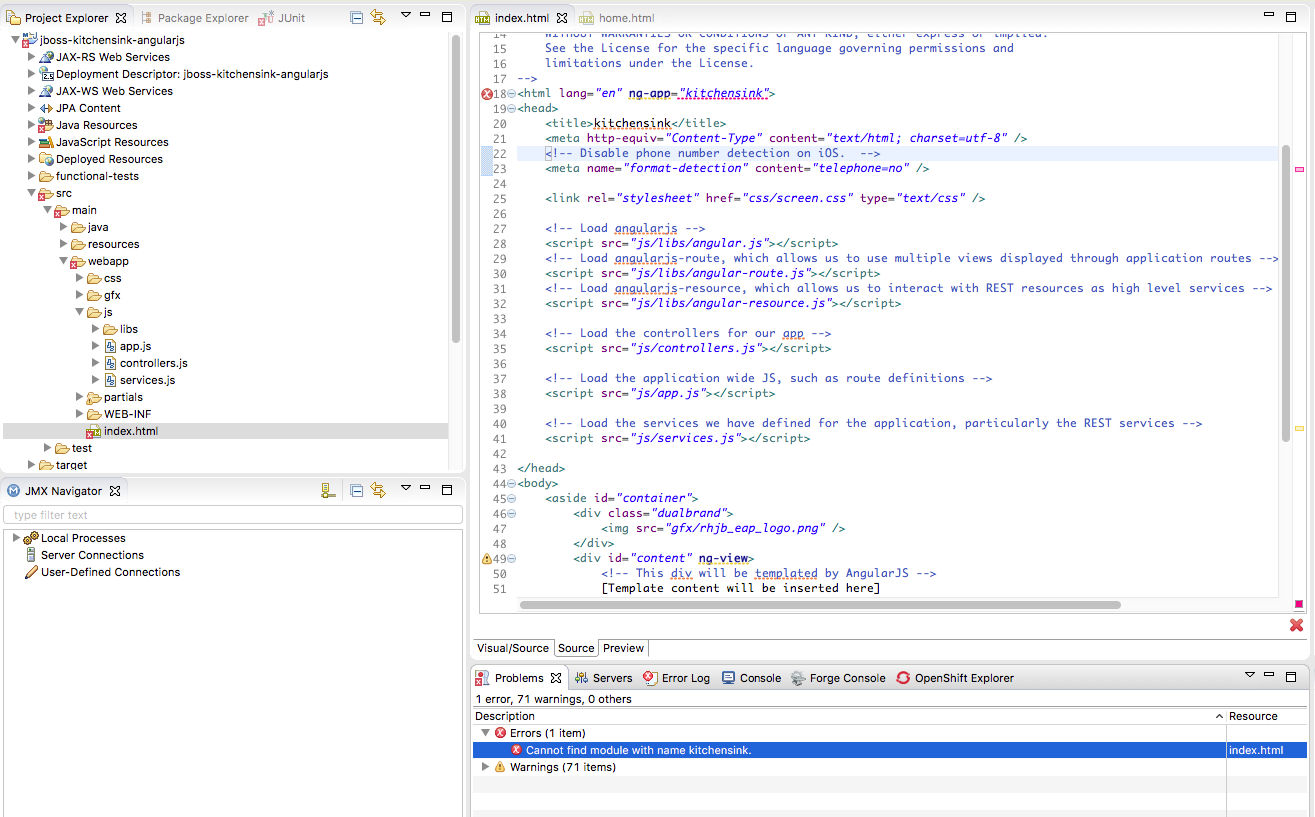The image size is (1315, 817).
Task: Switch to the Preview editor mode
Action: pos(623,648)
